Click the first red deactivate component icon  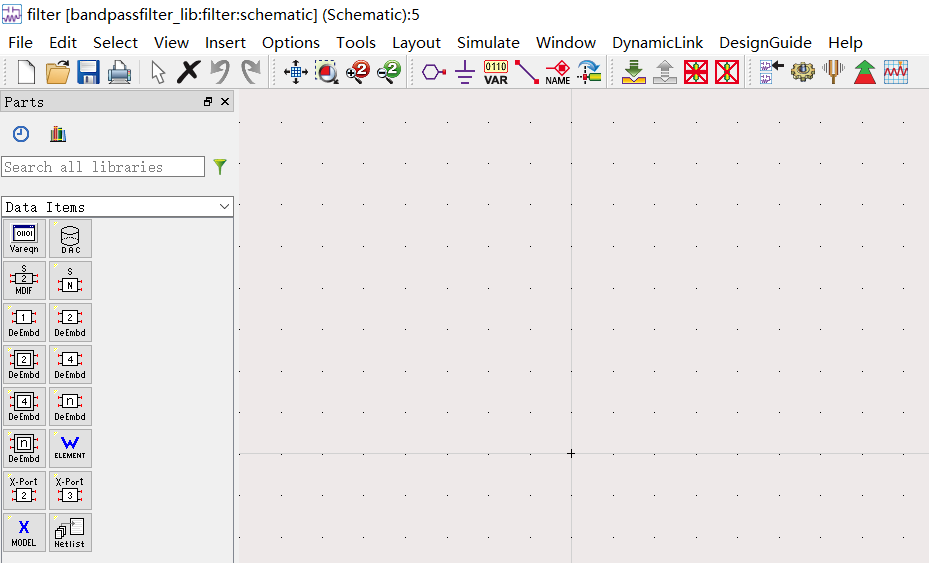coord(696,72)
